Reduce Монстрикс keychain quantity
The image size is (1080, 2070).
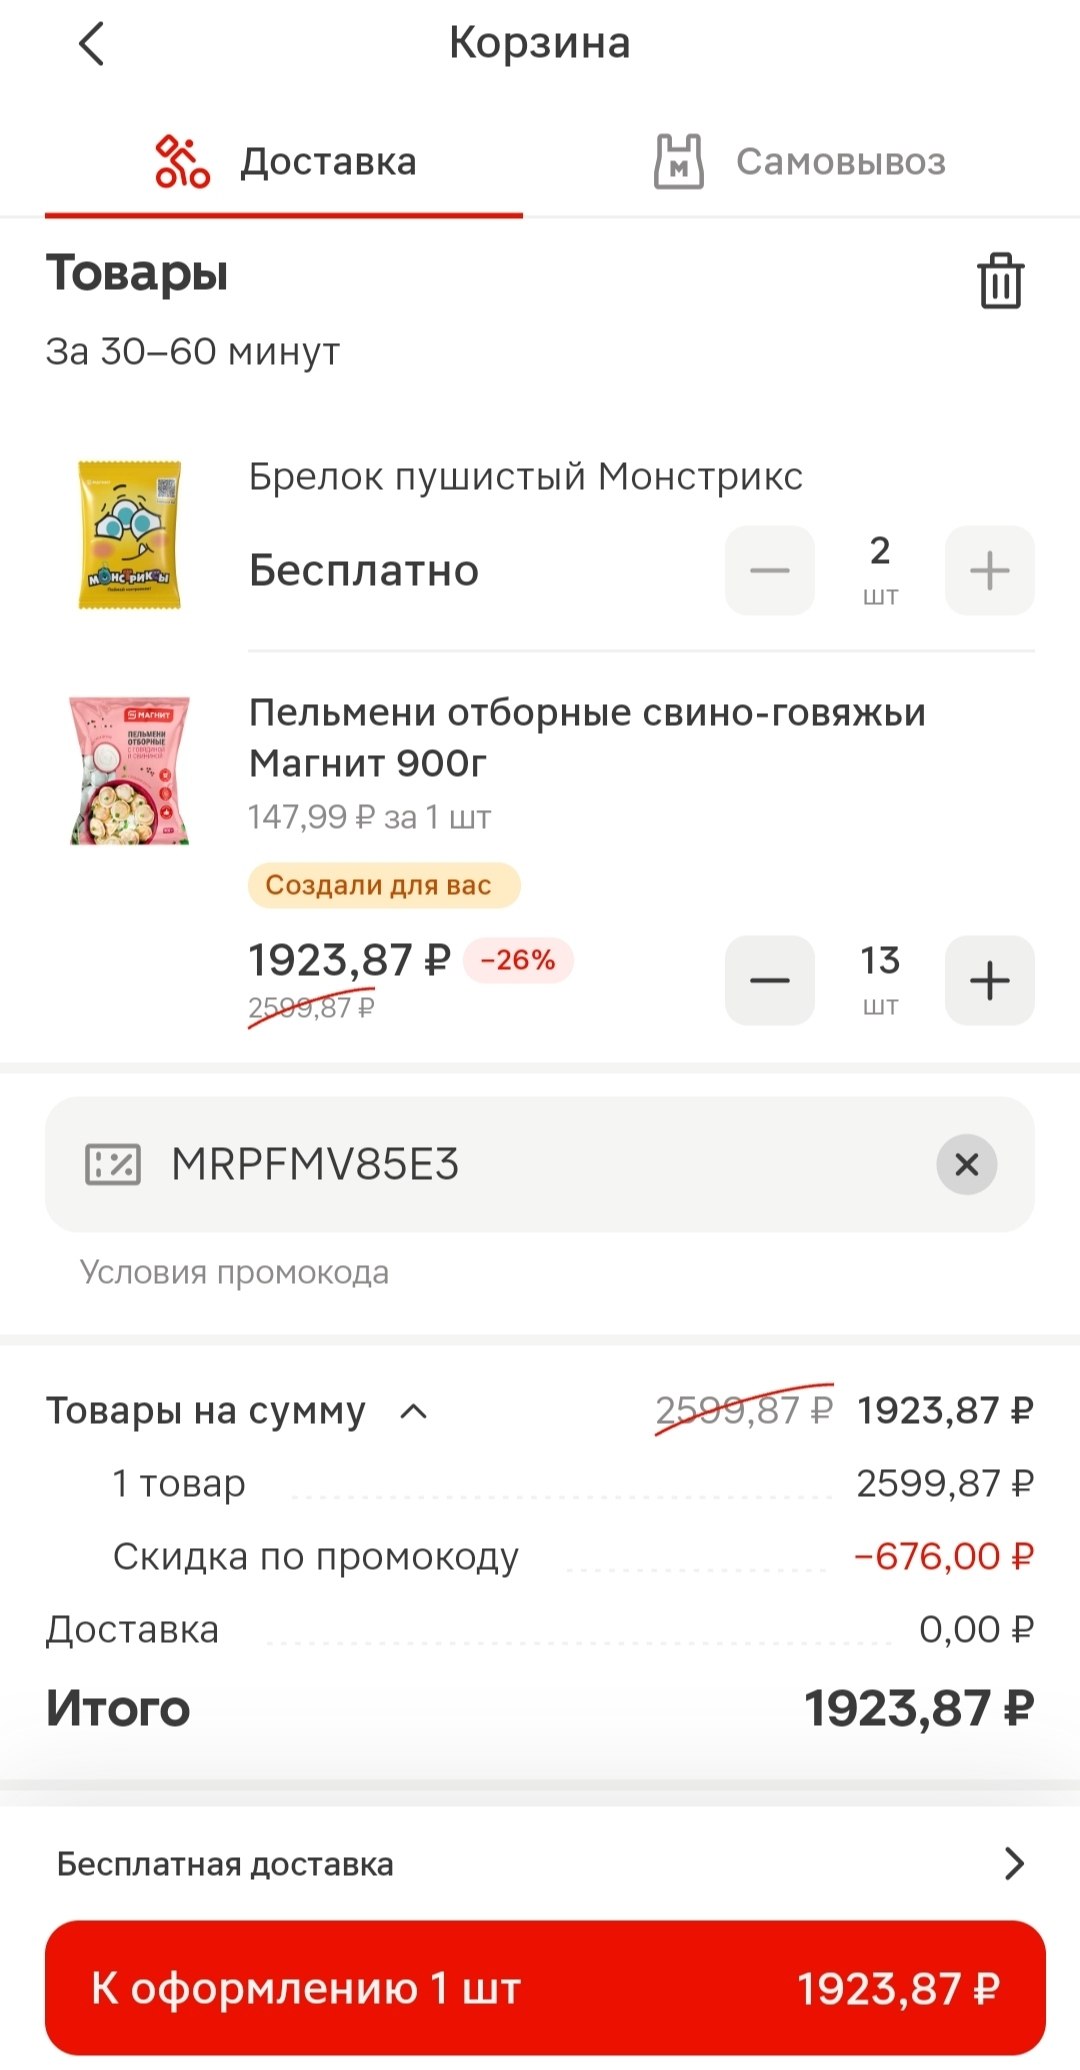tap(769, 570)
